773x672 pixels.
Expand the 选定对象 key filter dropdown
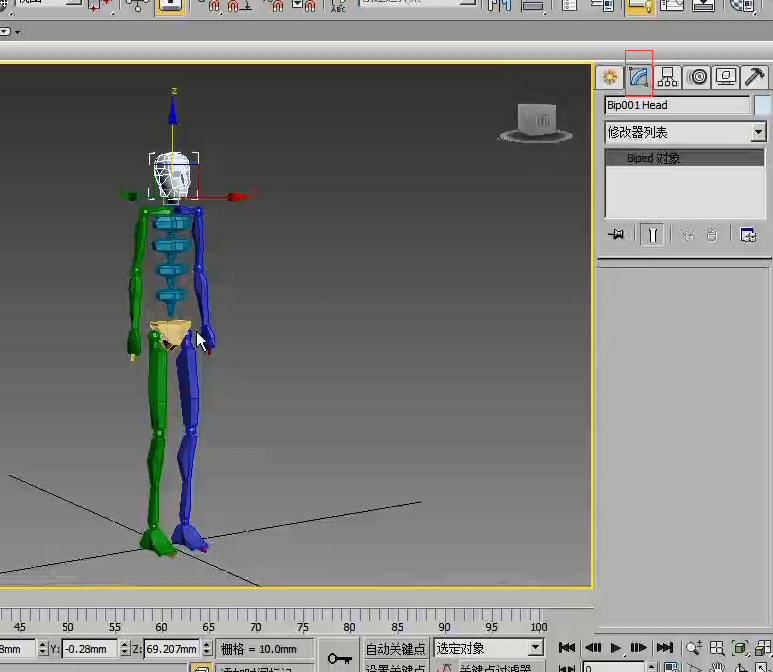coord(535,648)
